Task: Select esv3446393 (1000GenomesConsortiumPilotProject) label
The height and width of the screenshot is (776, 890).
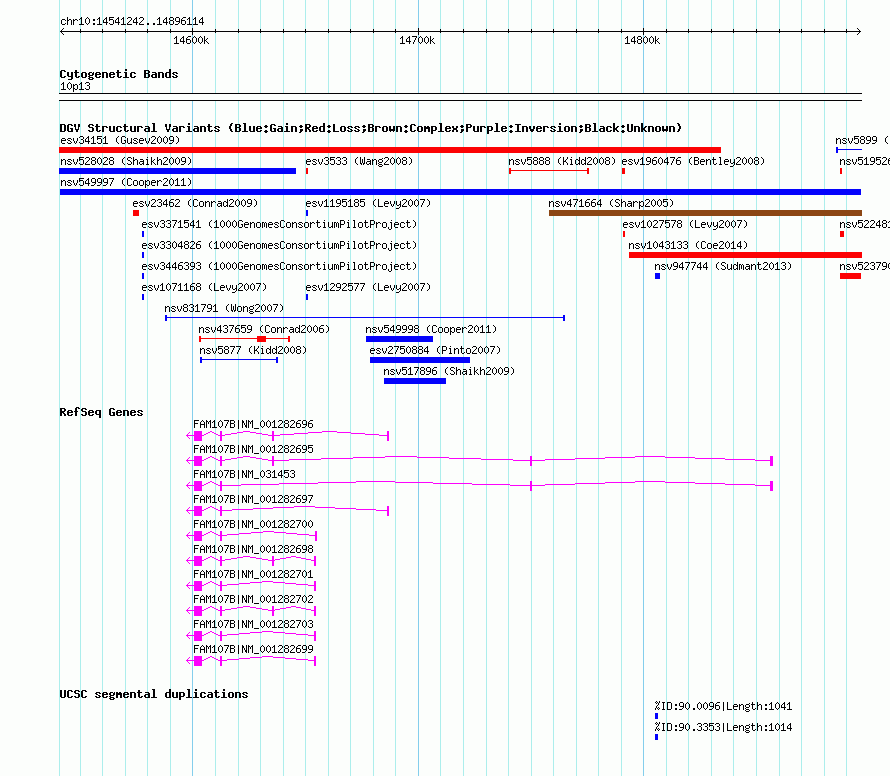Action: coord(279,266)
